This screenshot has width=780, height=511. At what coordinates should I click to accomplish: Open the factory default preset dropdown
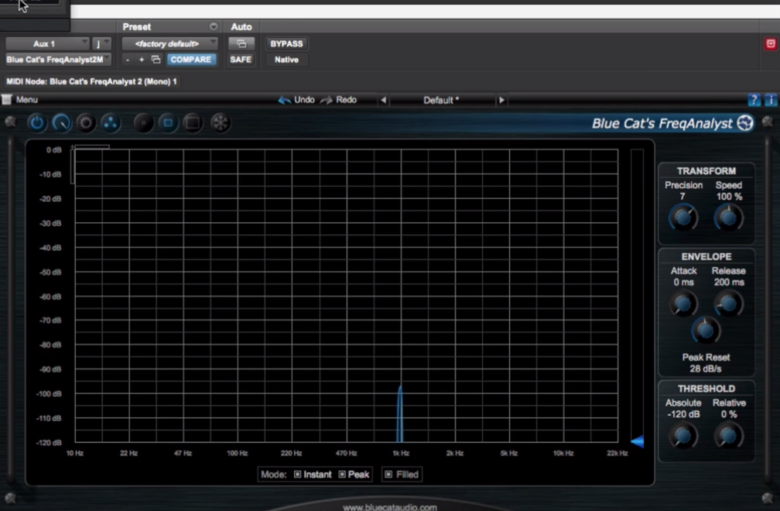(170, 44)
